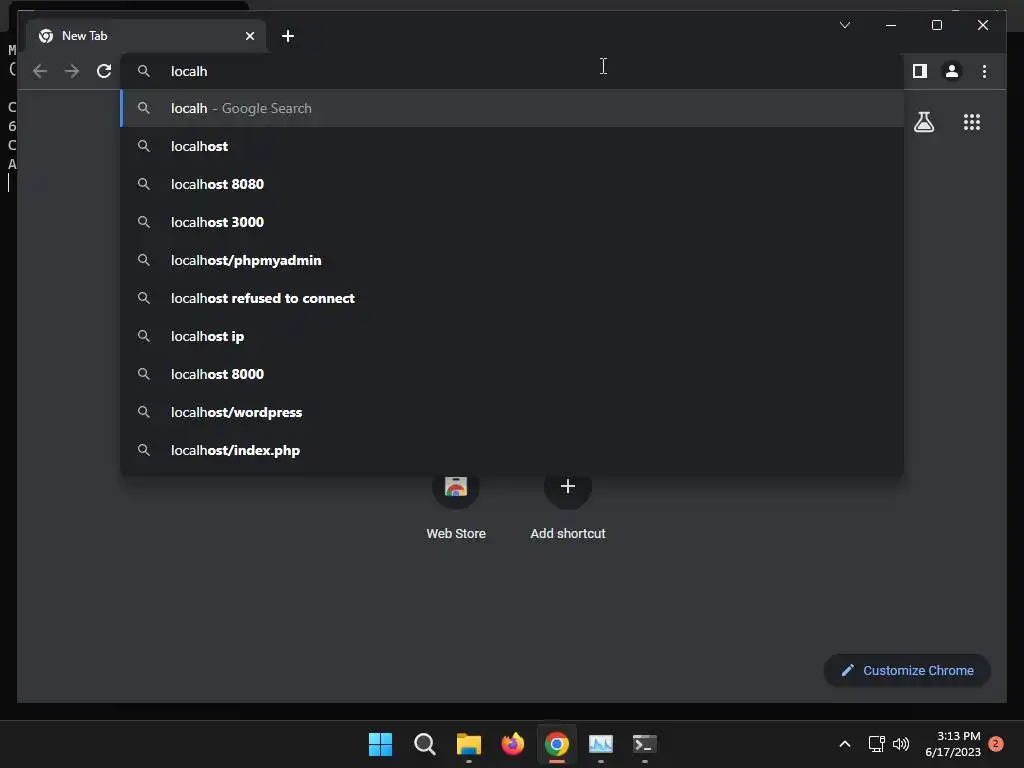Open the terminal taskbar icon
The height and width of the screenshot is (768, 1024).
click(x=645, y=744)
